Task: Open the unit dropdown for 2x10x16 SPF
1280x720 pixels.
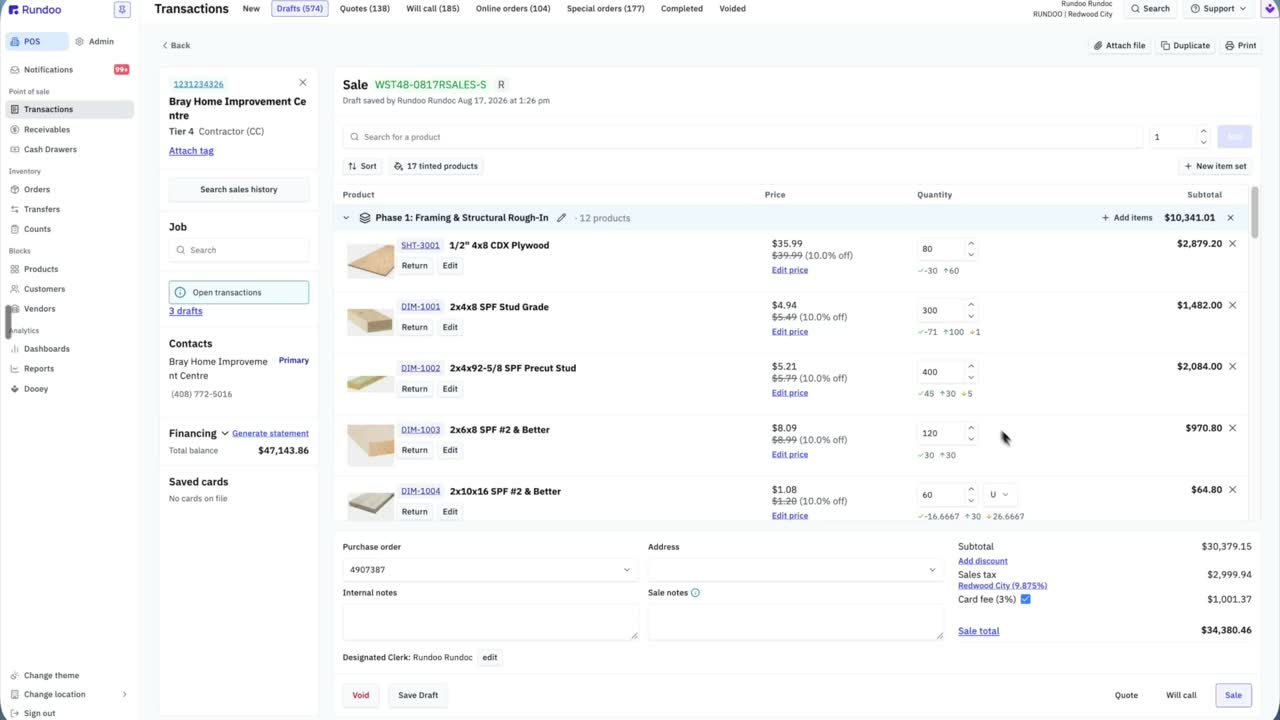Action: pos(1000,495)
